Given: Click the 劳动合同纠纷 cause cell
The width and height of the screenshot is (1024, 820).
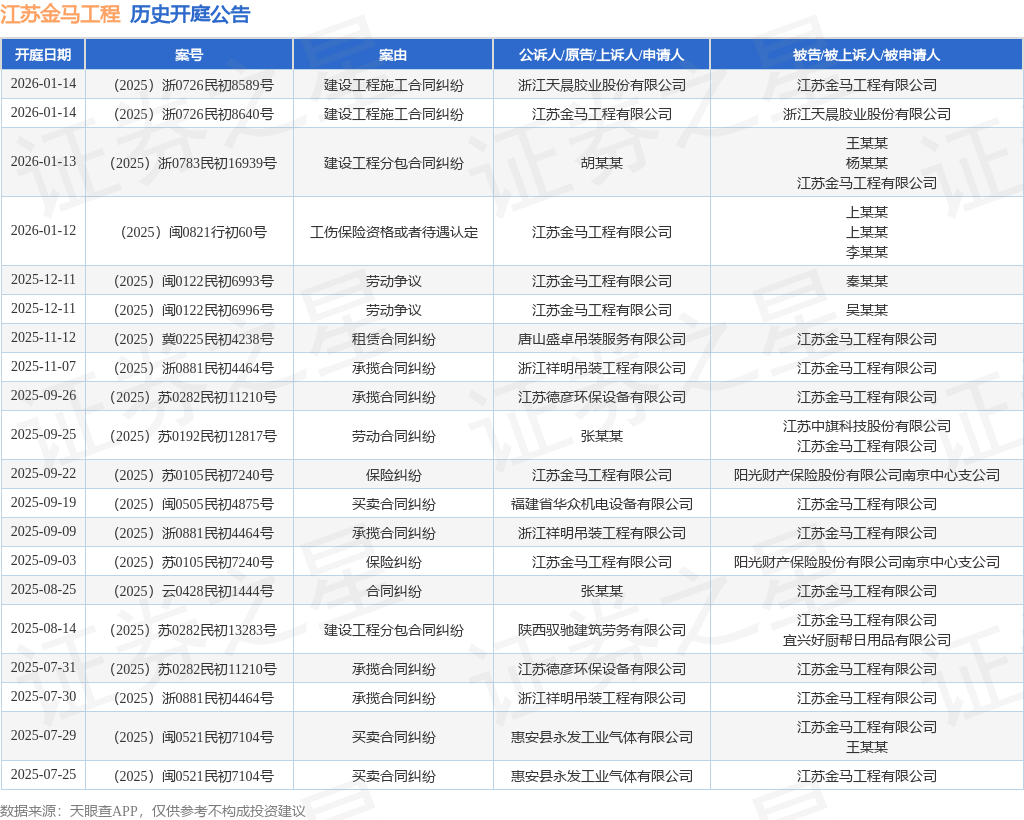Looking at the screenshot, I should pos(394,436).
